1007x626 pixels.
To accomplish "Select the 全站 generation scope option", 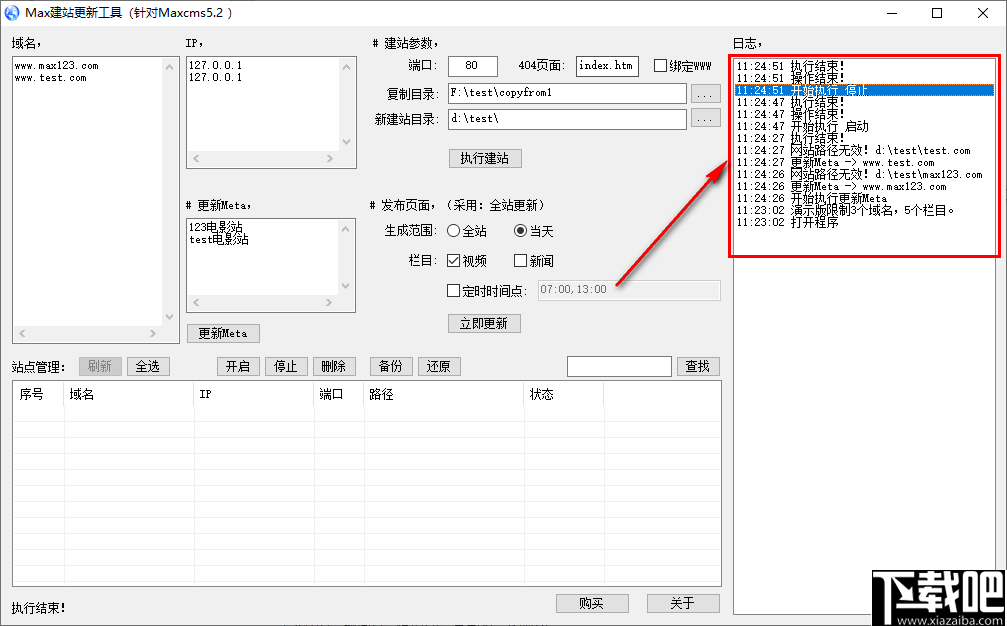I will 454,231.
